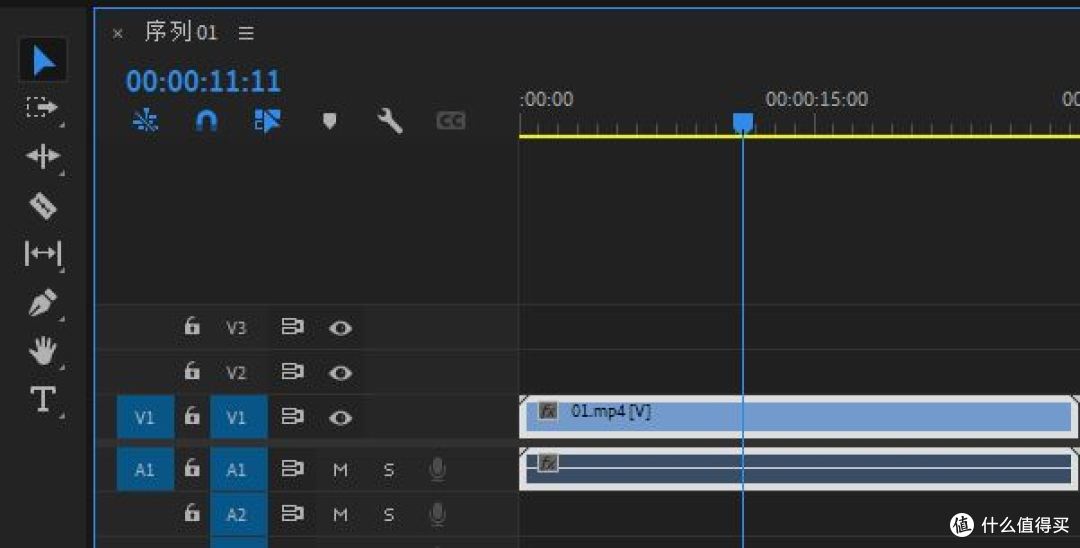
Task: Toggle sync lock on A2
Action: [292, 514]
